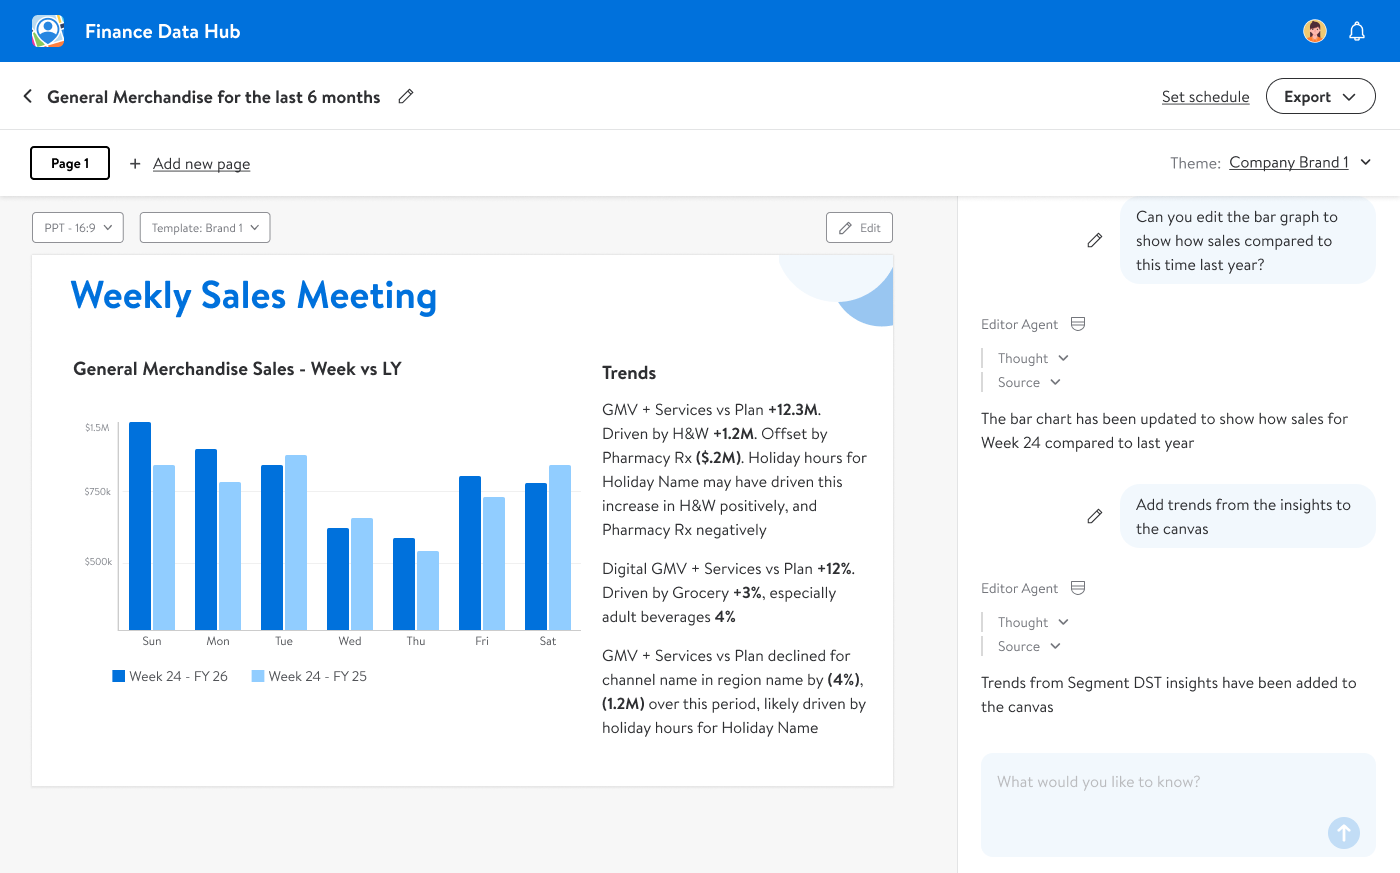Send message with the up arrow button
This screenshot has height=873, width=1400.
pyautogui.click(x=1343, y=832)
